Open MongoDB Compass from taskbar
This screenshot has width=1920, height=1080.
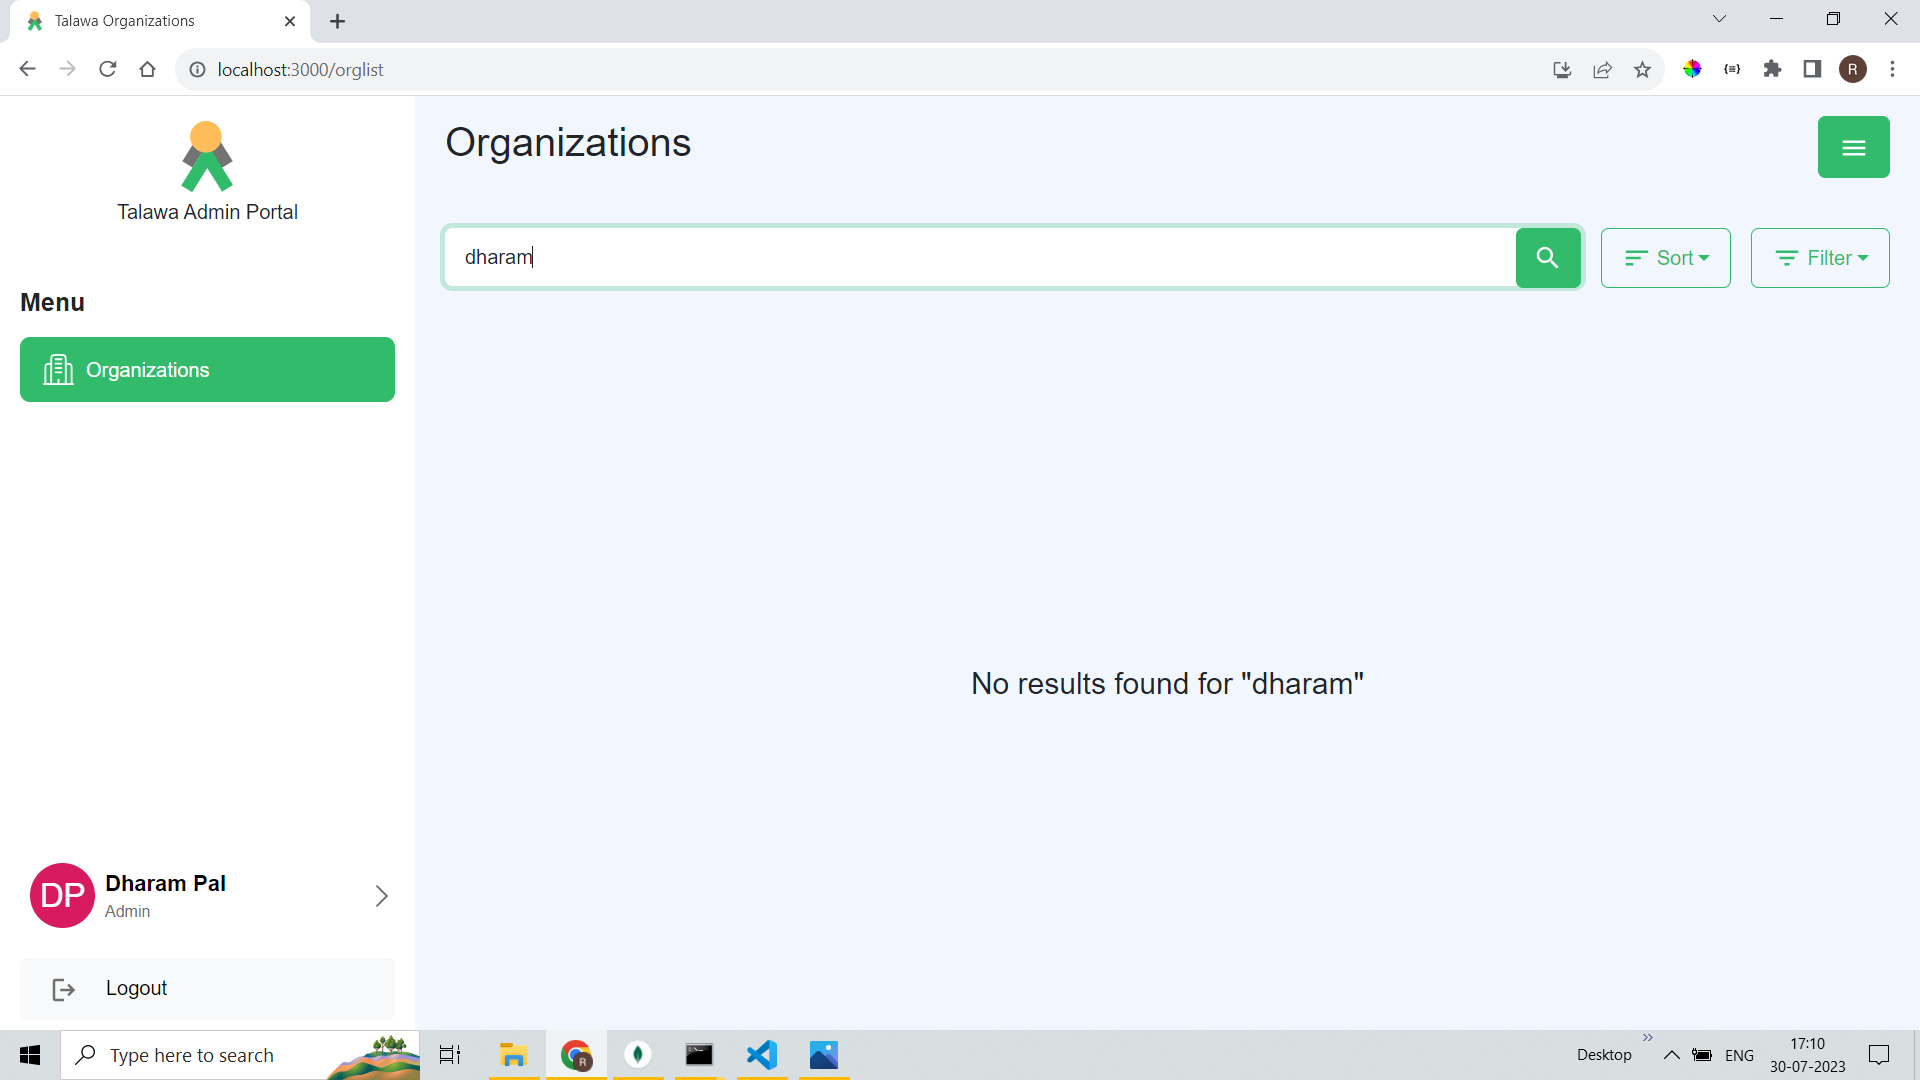638,1055
